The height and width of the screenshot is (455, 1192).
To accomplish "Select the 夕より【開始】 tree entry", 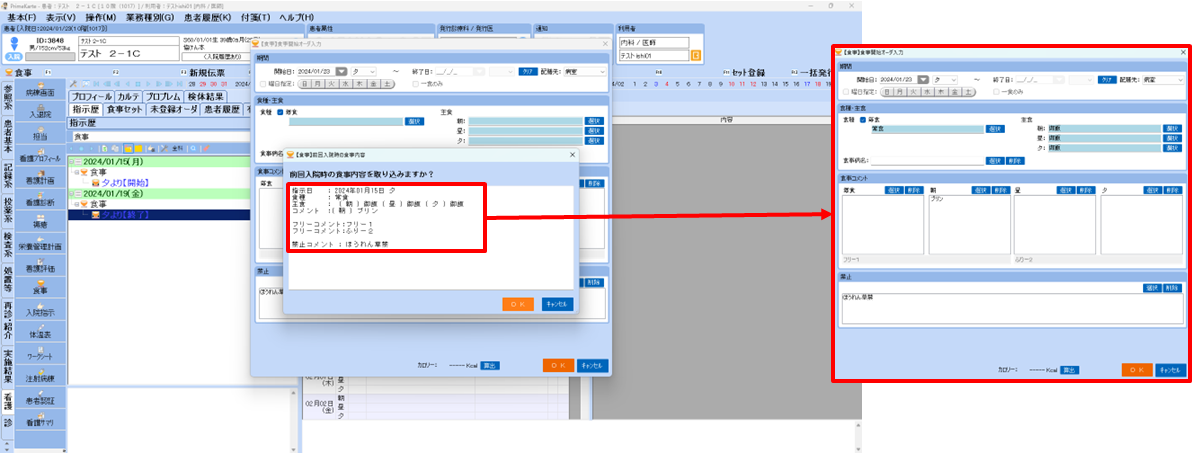I will coord(125,183).
